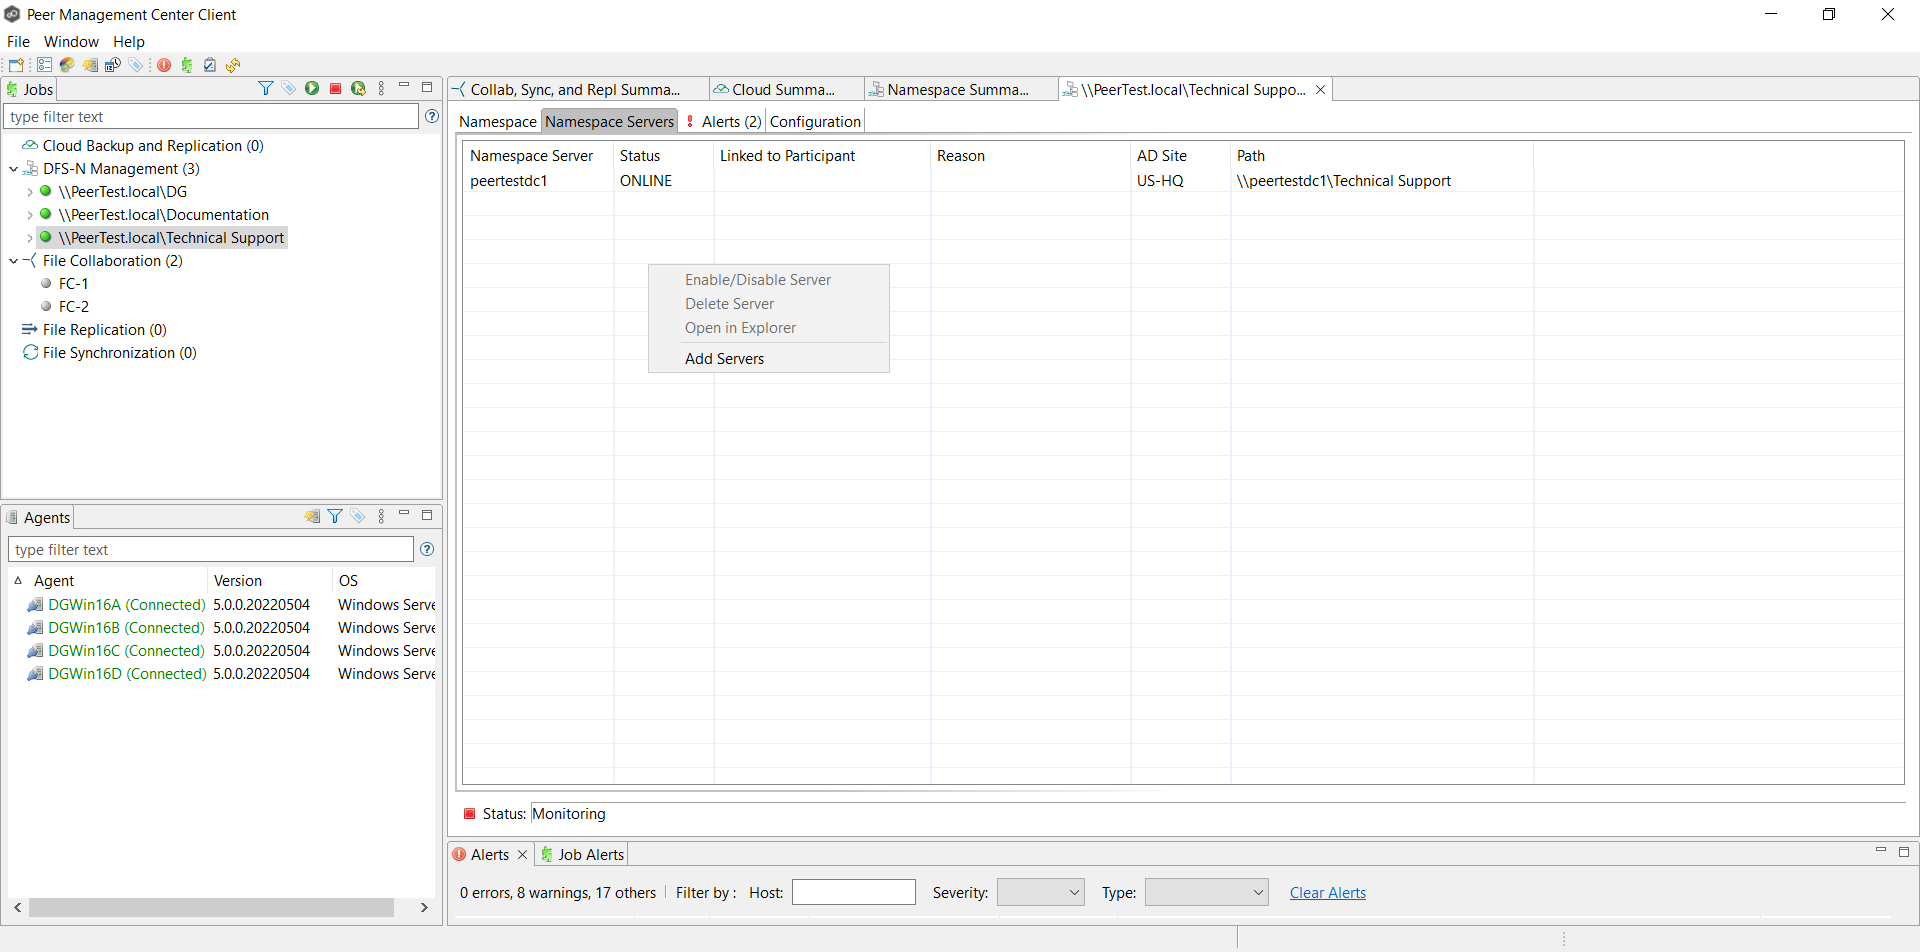Click the green puzzle piece toolbar icon
Screen dimensions: 1920x952
187,65
